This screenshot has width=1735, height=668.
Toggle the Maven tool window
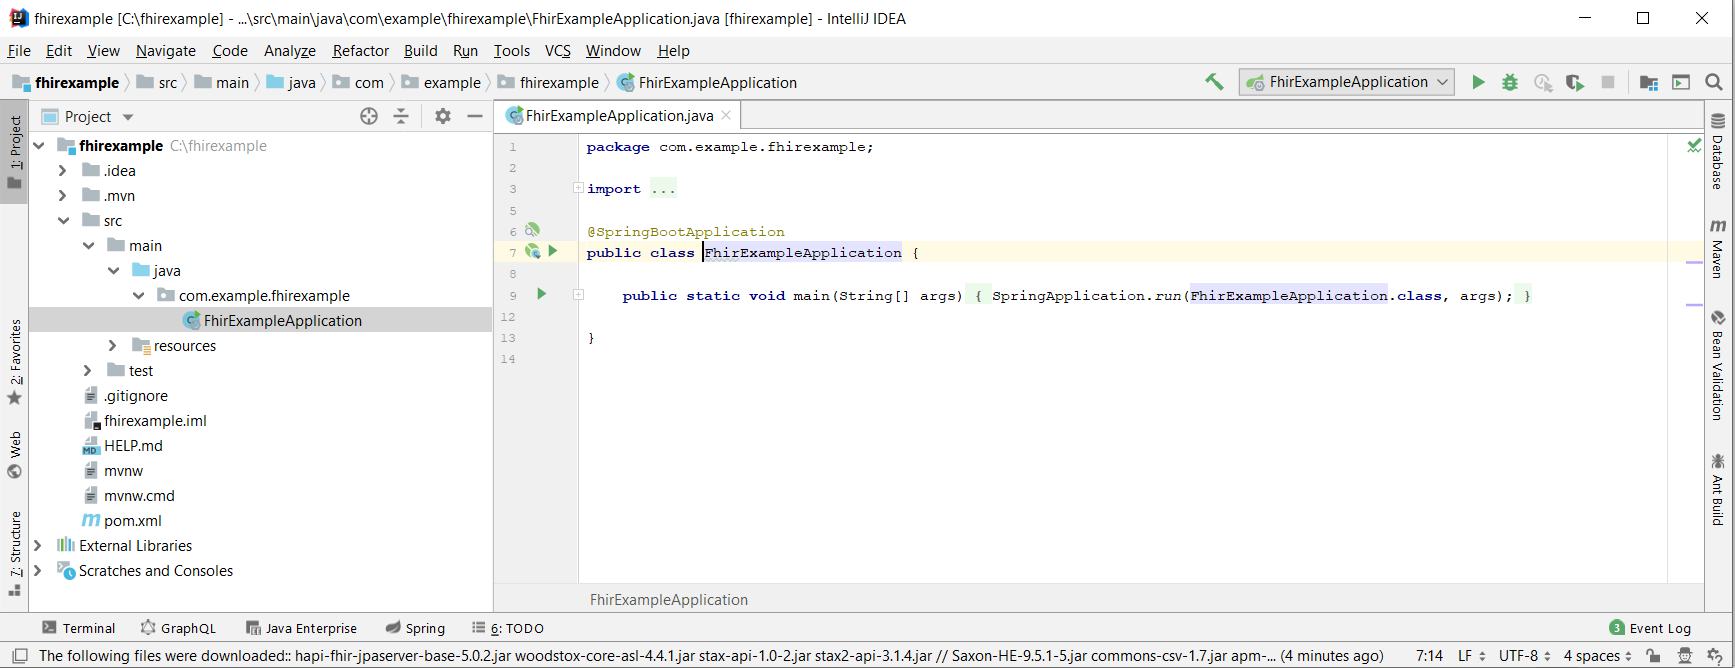click(x=1717, y=250)
